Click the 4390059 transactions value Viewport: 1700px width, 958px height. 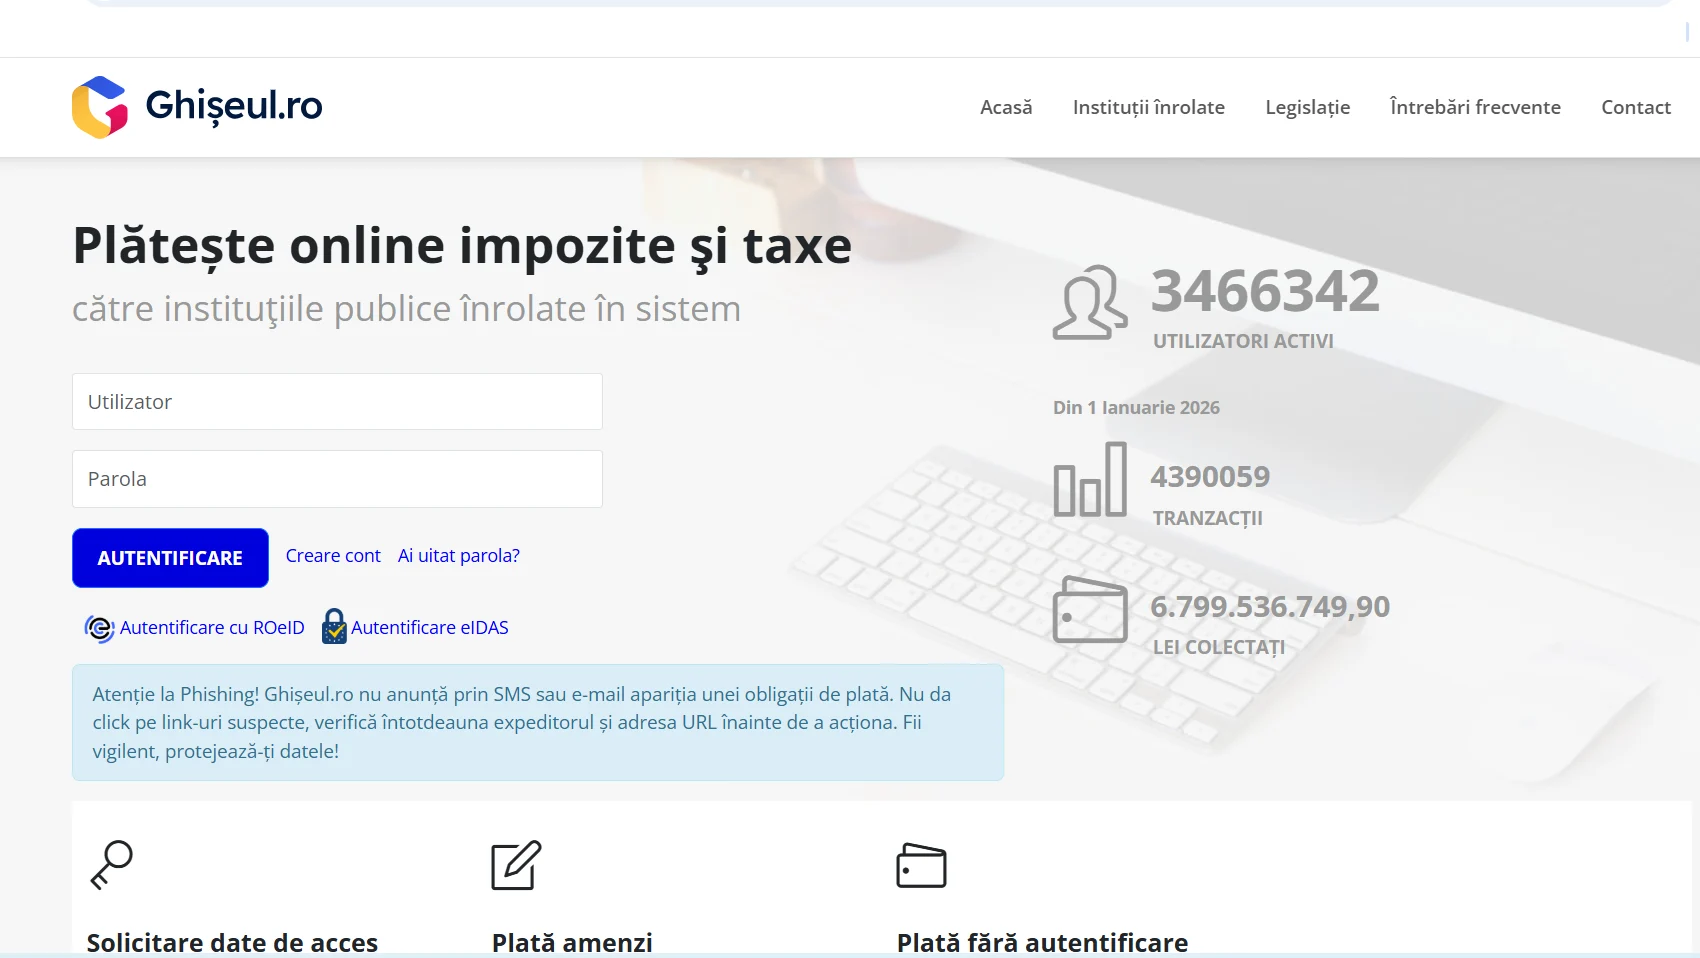pos(1210,477)
